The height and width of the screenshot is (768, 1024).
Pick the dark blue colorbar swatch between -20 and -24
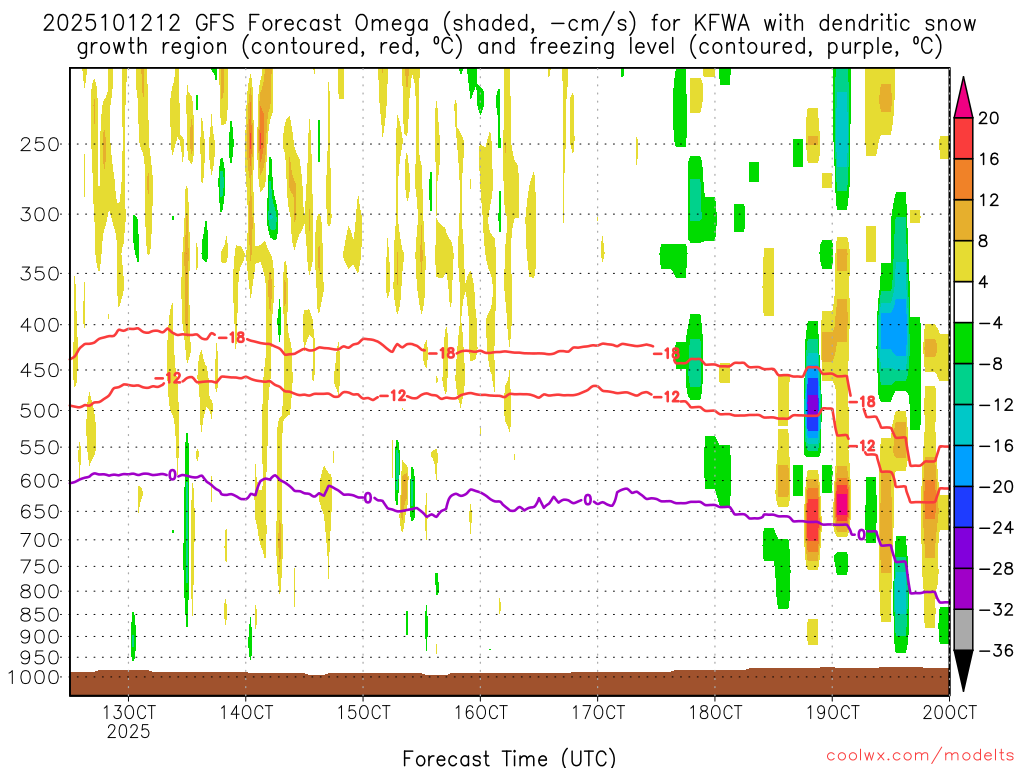[x=963, y=507]
